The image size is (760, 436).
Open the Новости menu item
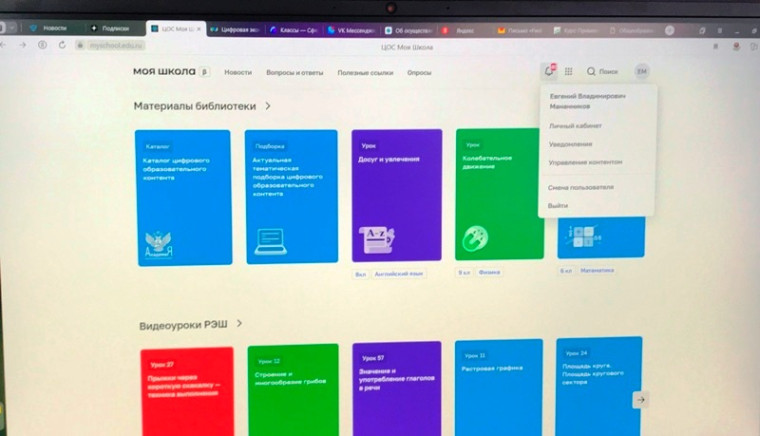[238, 72]
